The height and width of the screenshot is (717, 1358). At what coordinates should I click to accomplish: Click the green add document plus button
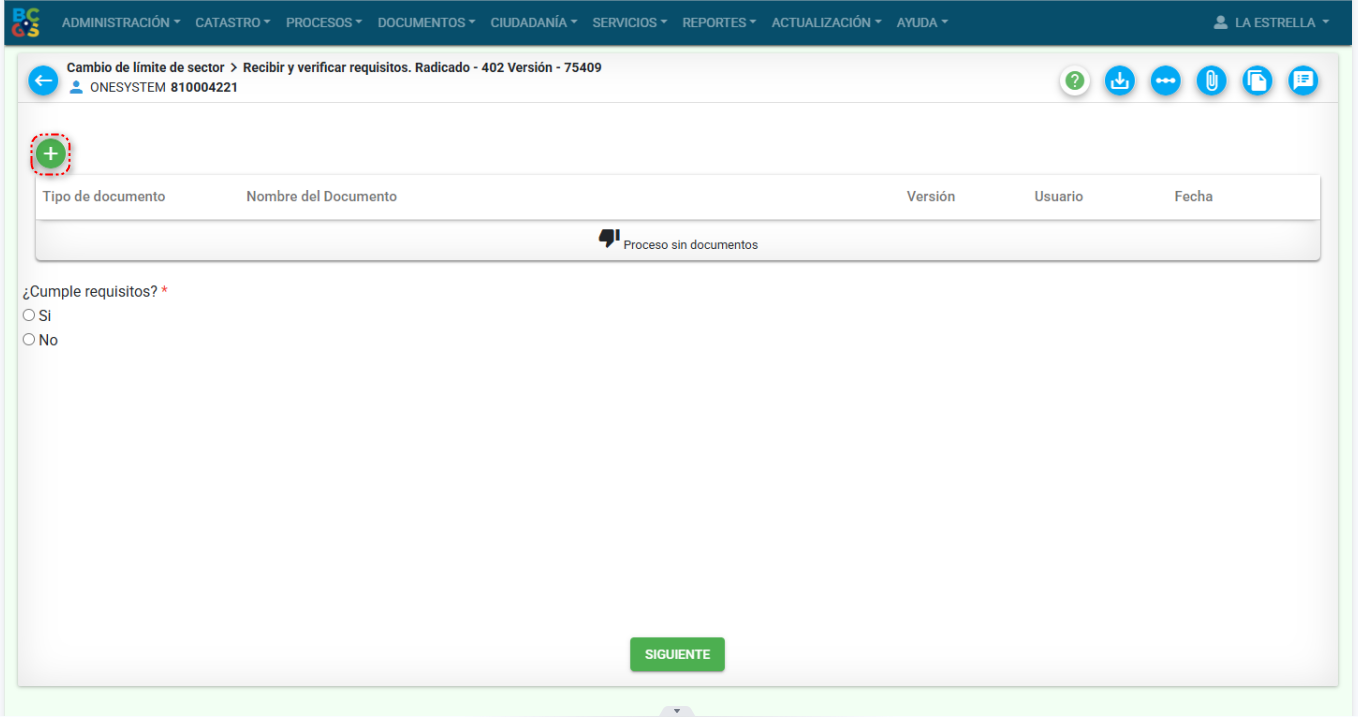pyautogui.click(x=51, y=154)
